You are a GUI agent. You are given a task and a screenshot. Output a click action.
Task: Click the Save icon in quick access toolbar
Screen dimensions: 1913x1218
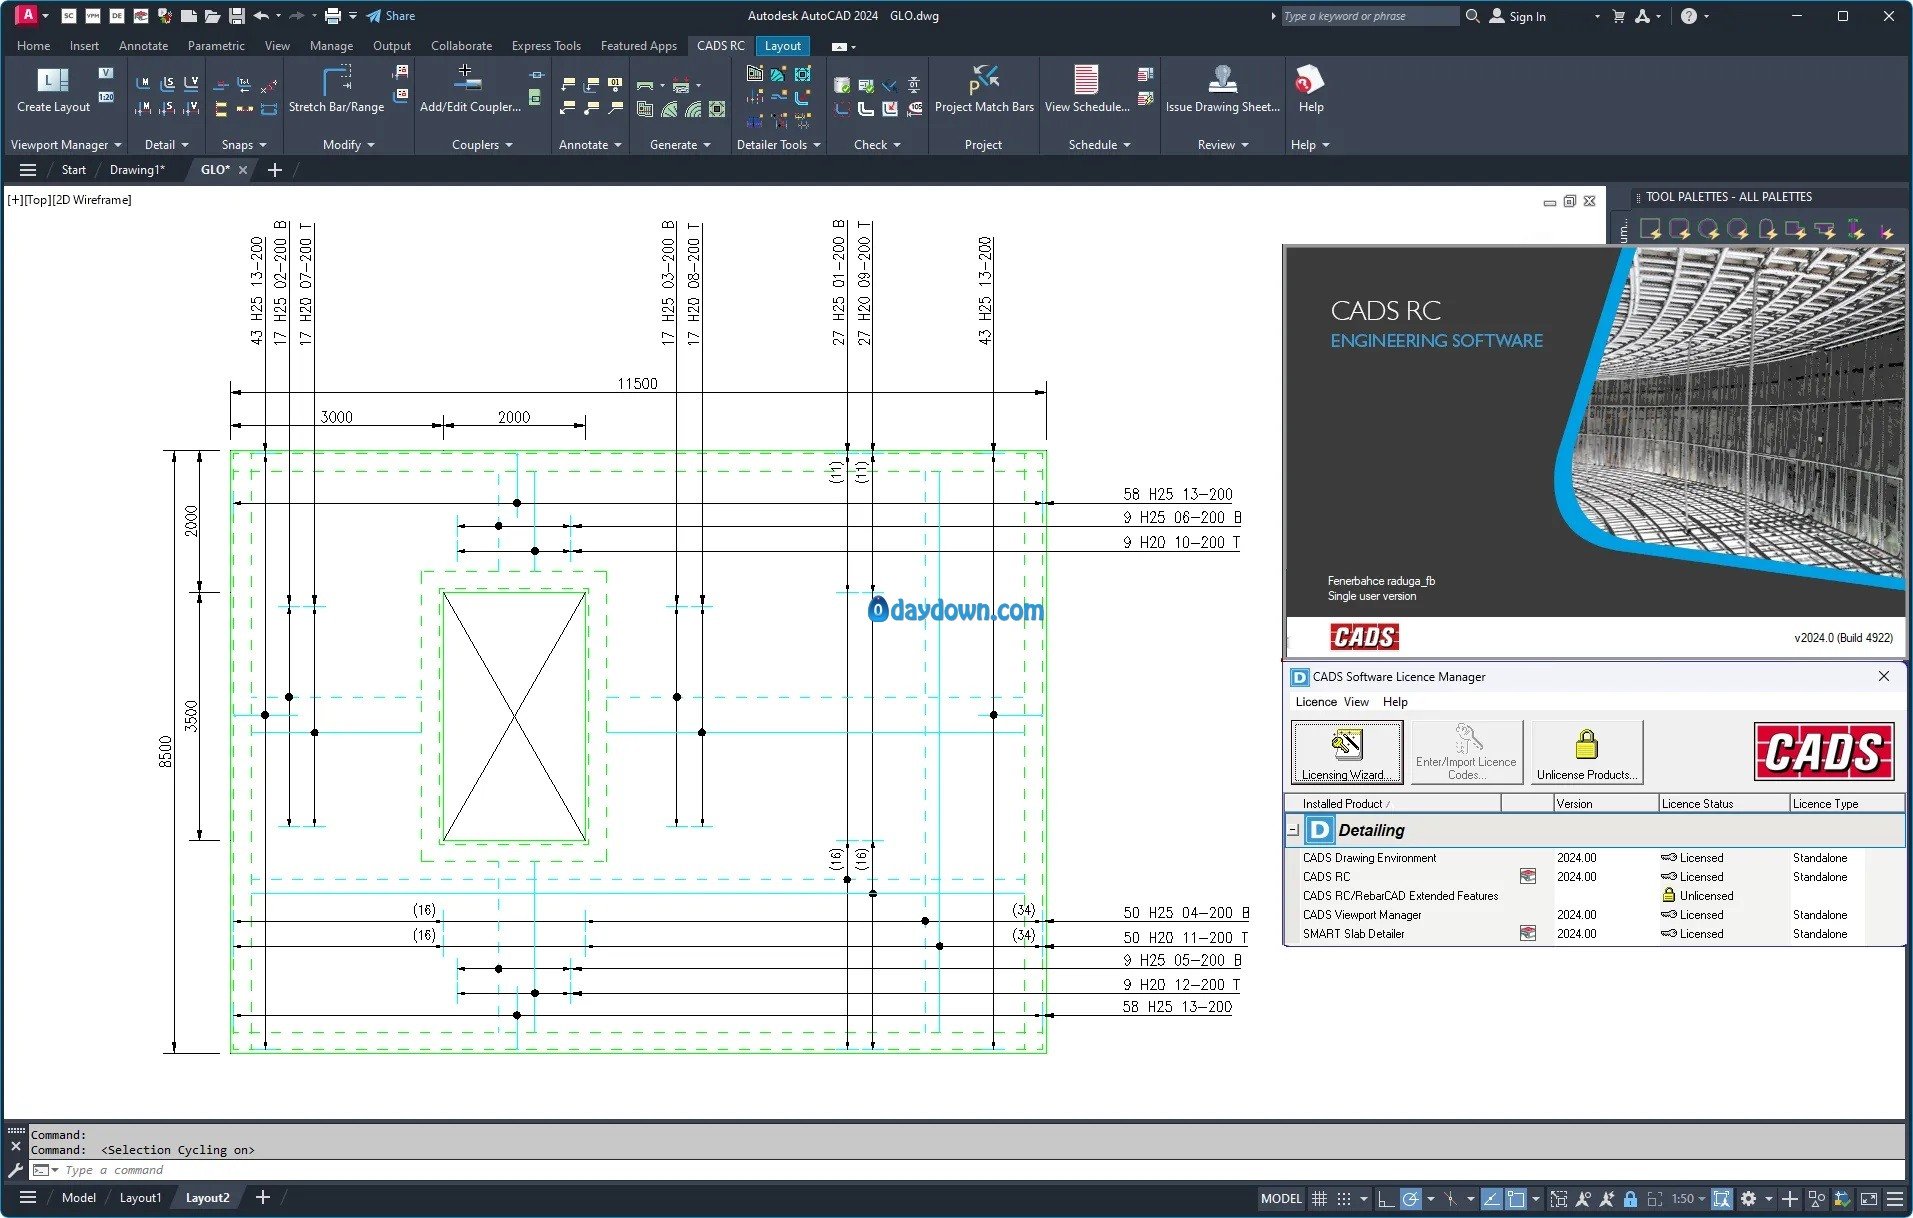click(x=237, y=16)
